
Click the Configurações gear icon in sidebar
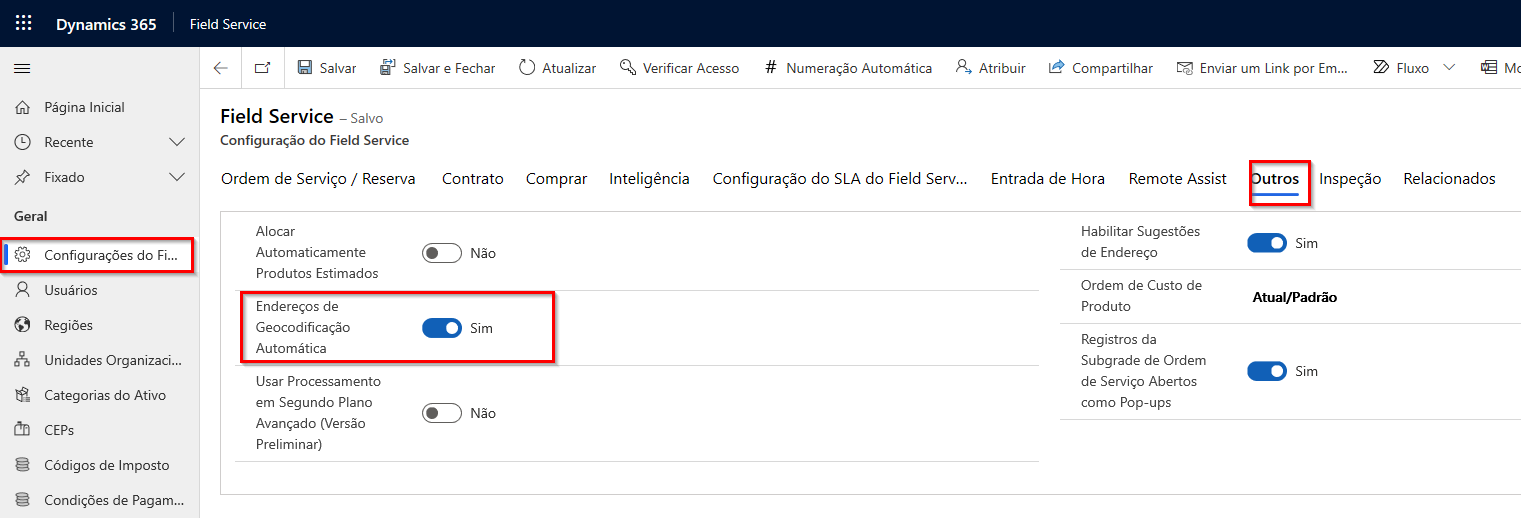click(x=23, y=255)
